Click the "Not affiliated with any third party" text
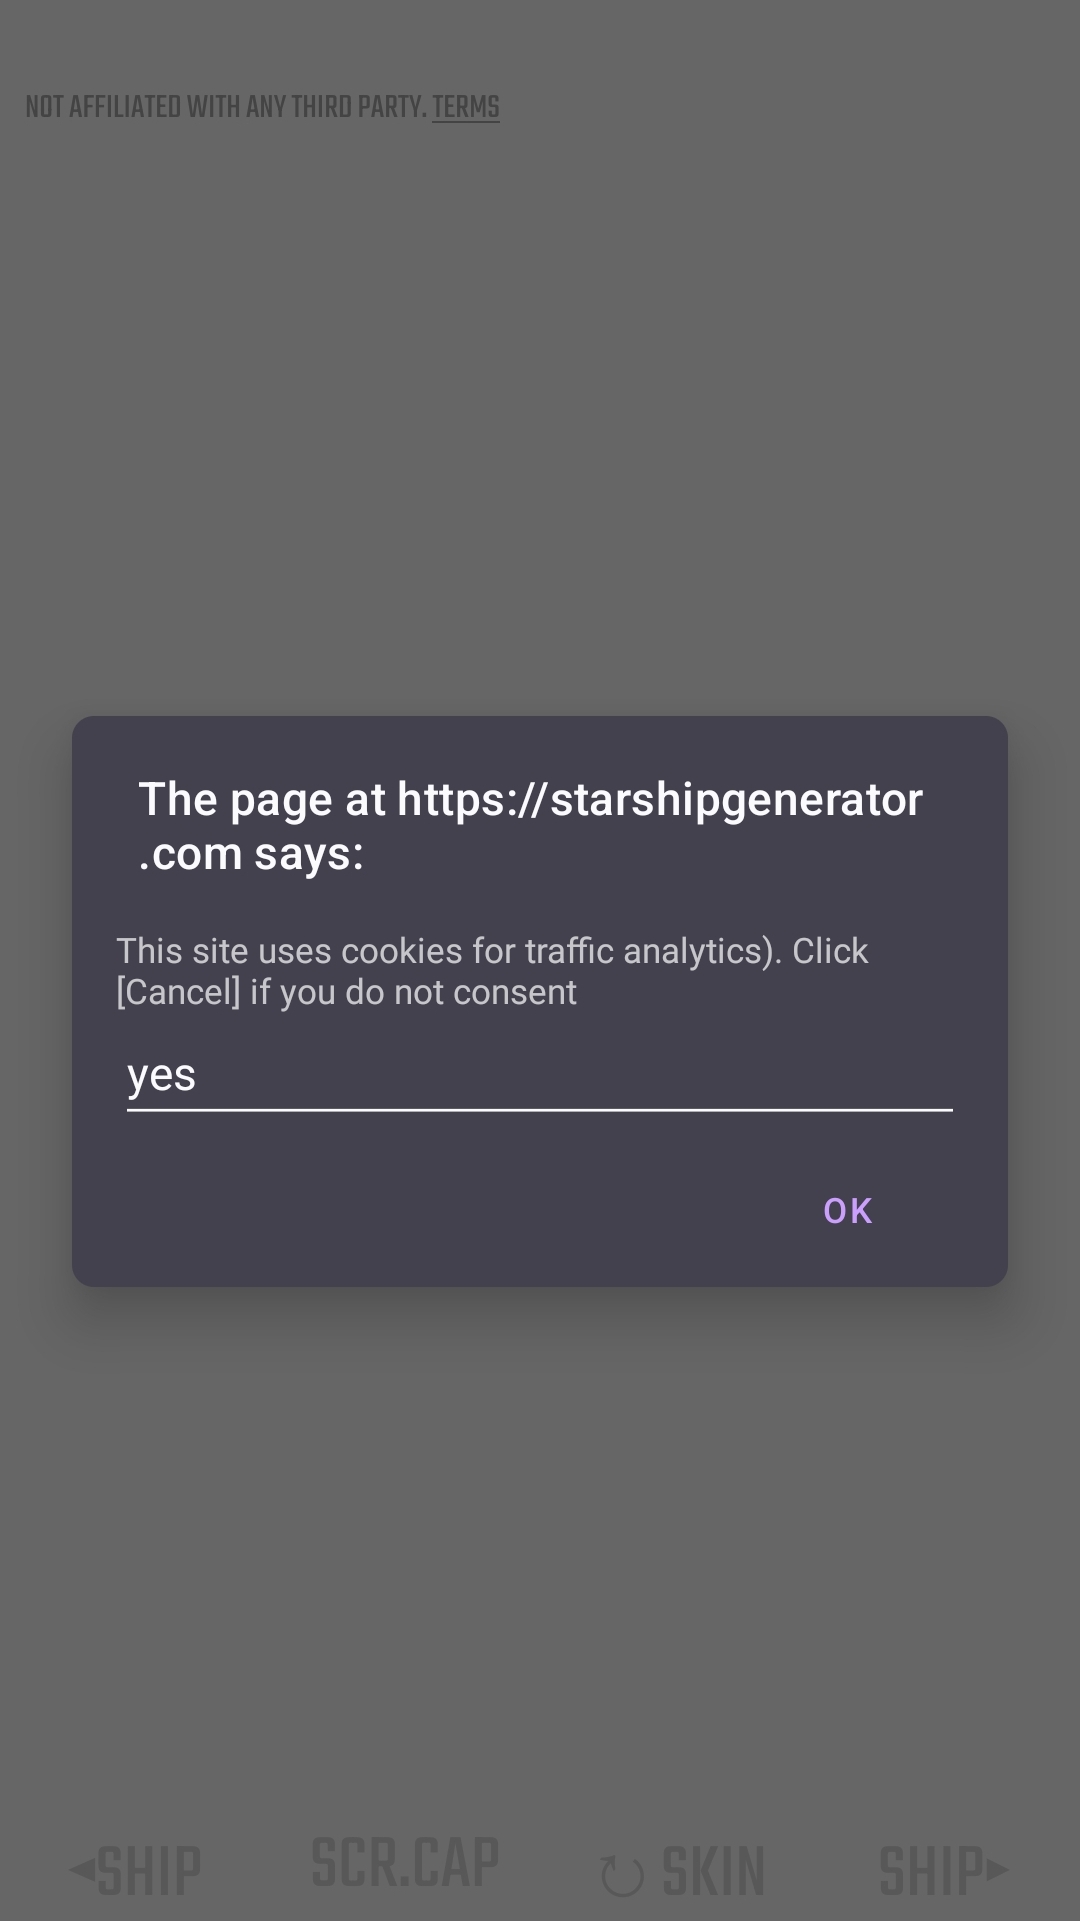 click(226, 107)
